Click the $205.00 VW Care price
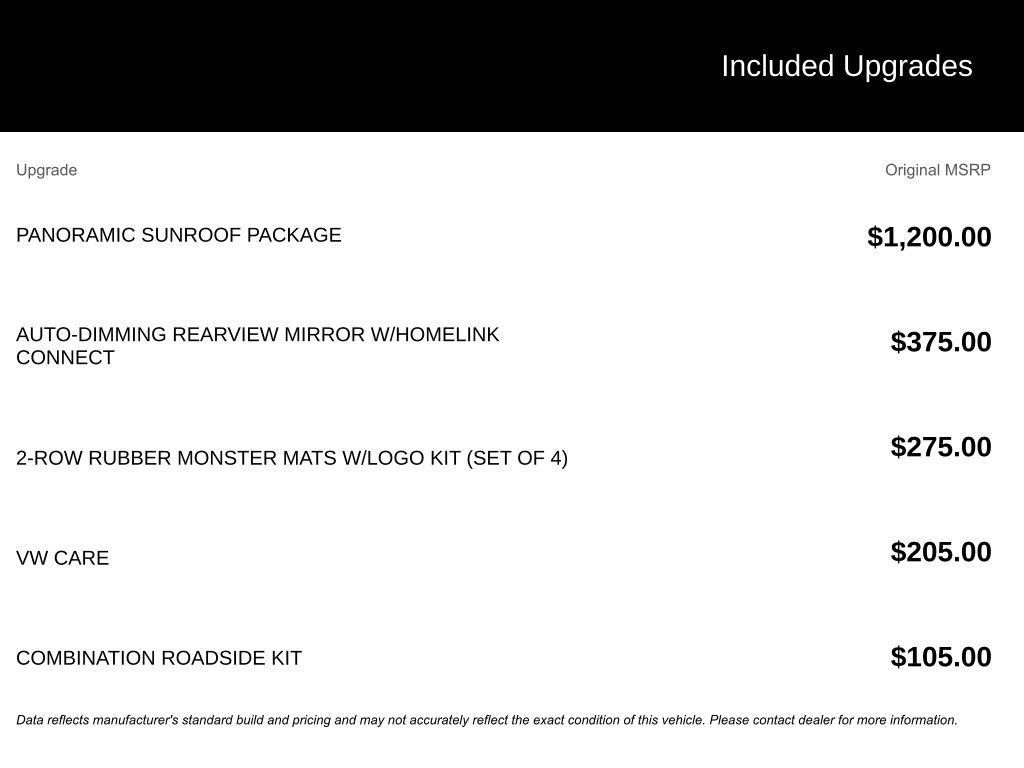The height and width of the screenshot is (768, 1024). pyautogui.click(x=940, y=552)
